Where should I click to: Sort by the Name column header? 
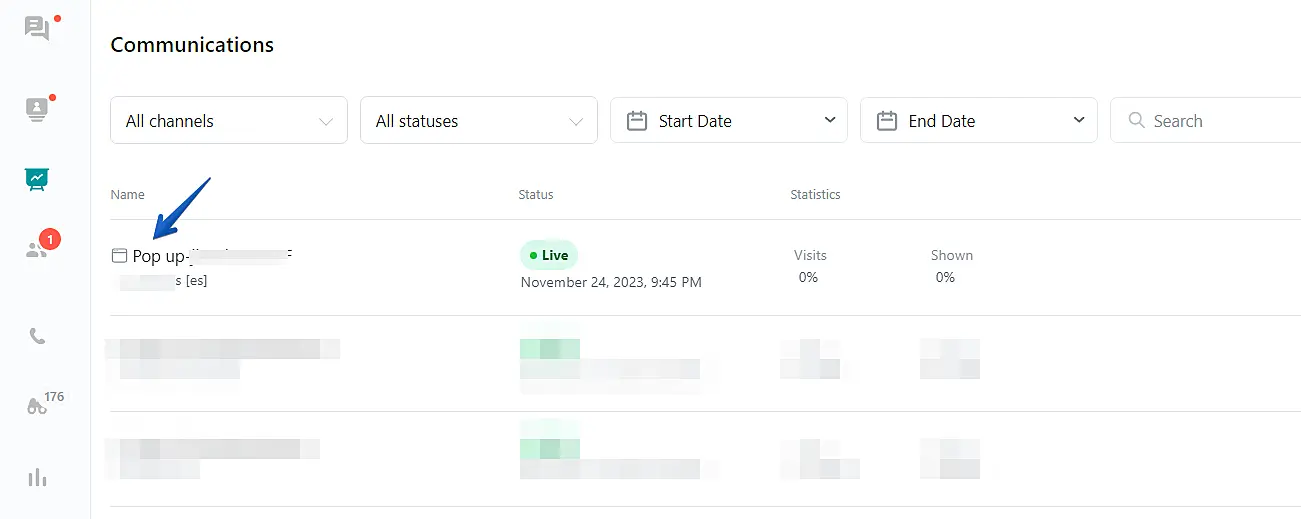[x=127, y=194]
